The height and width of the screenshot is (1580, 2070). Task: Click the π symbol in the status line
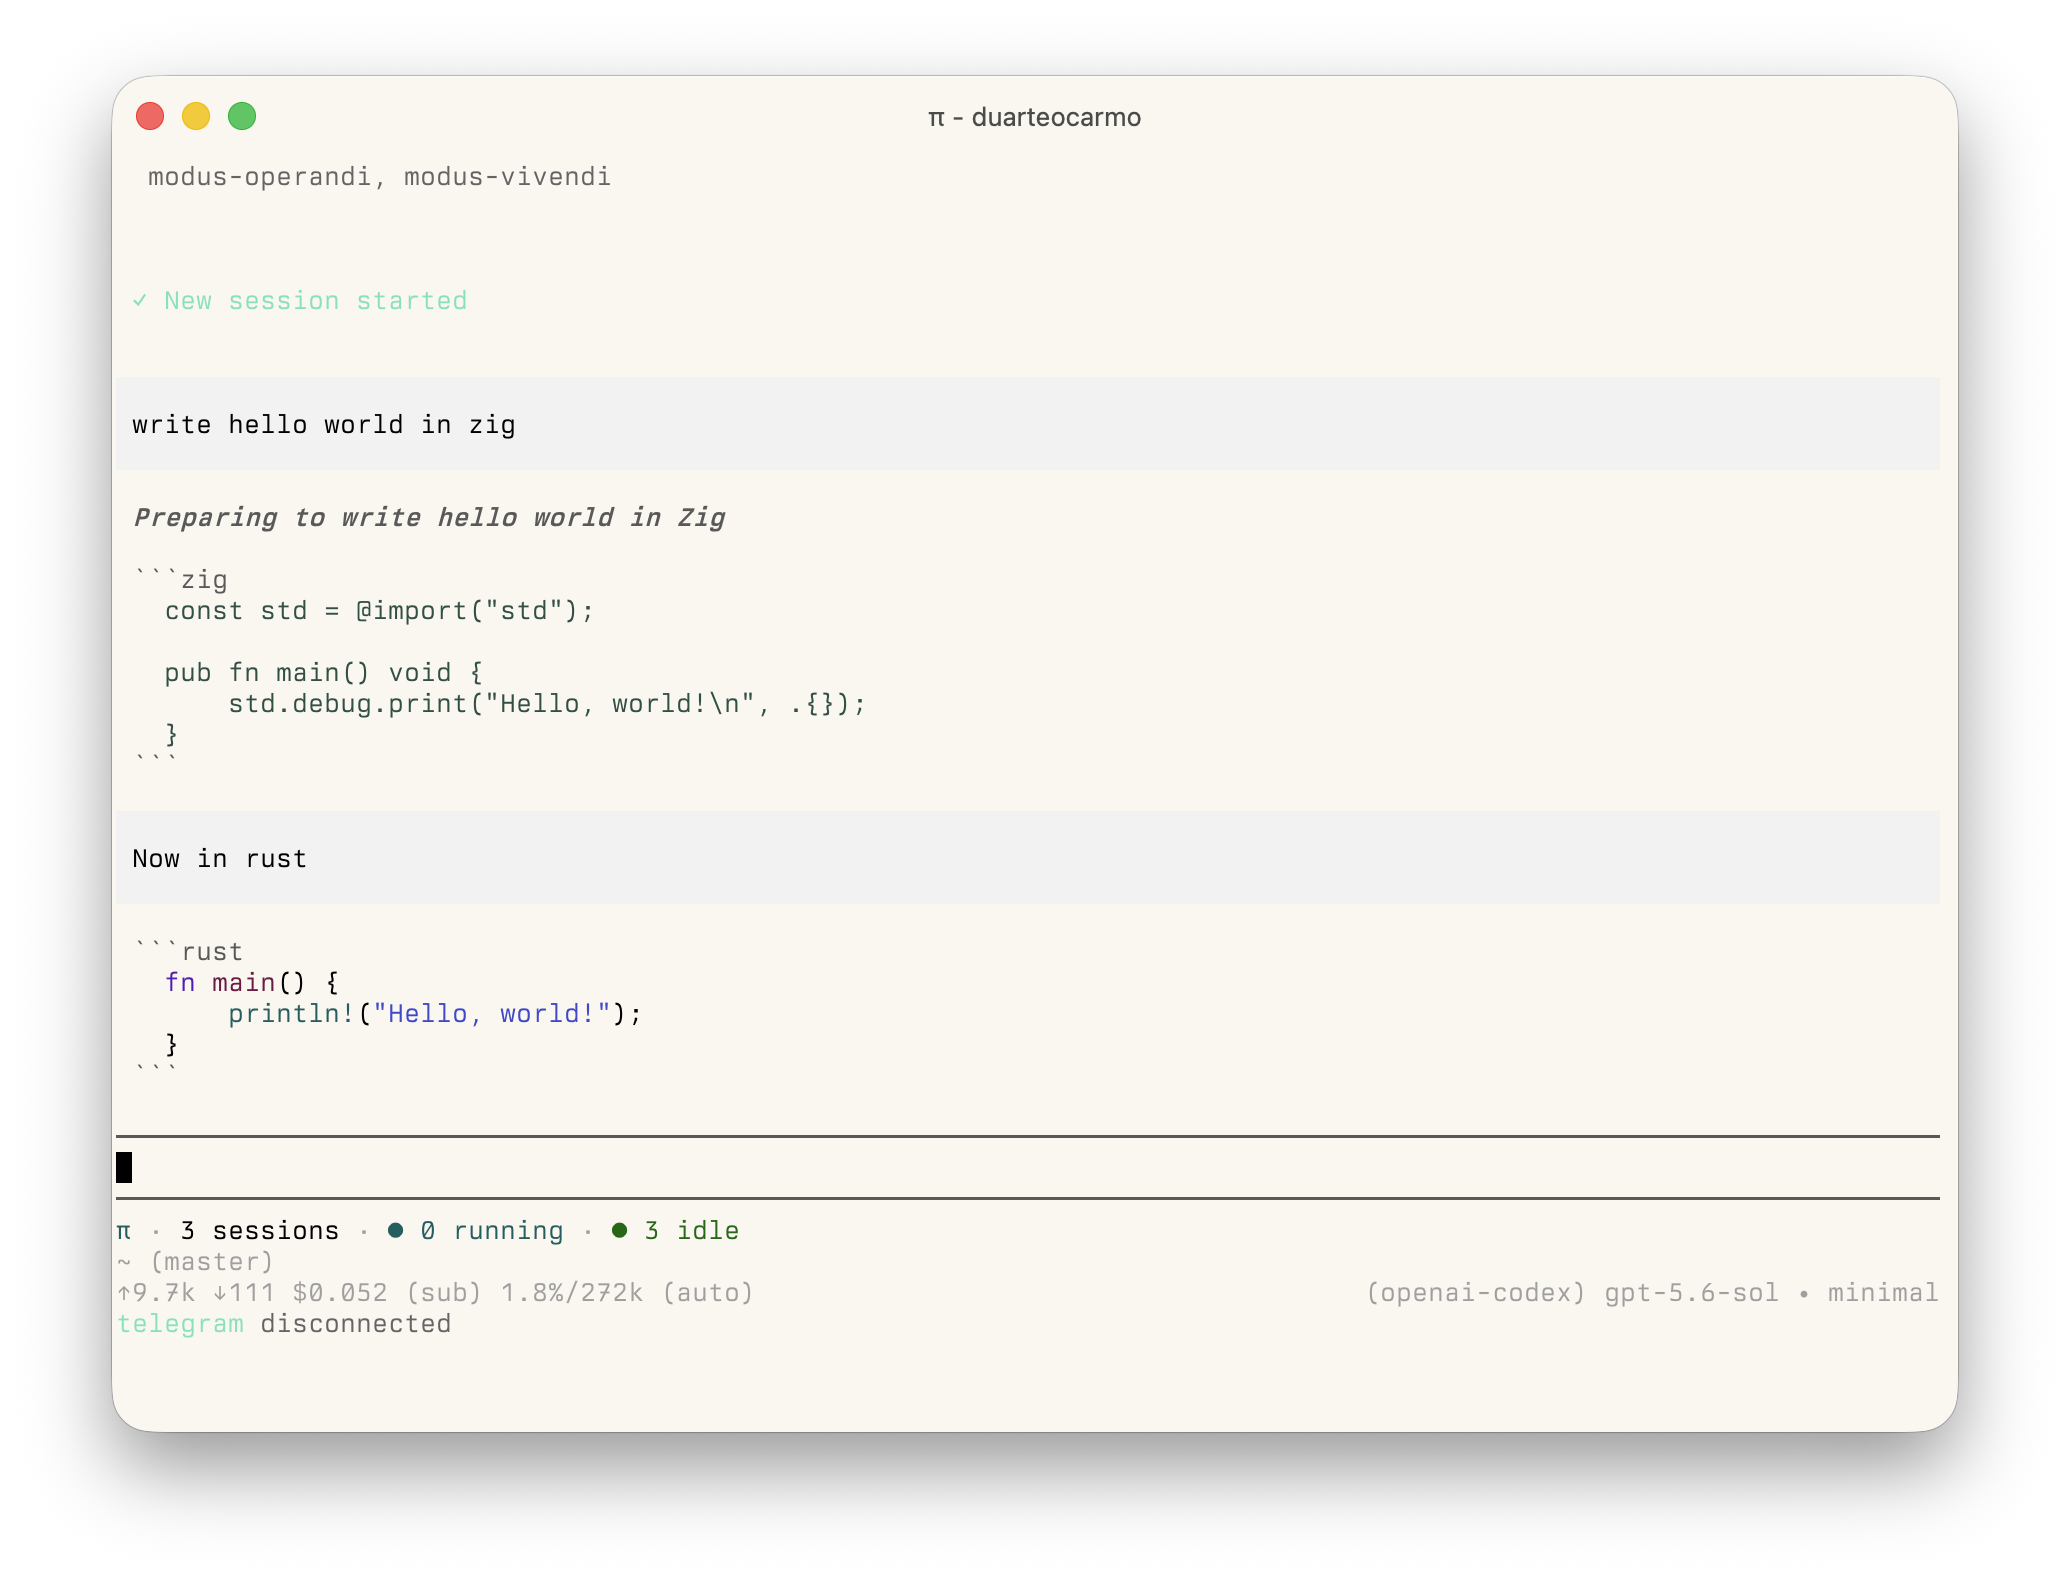point(124,1231)
